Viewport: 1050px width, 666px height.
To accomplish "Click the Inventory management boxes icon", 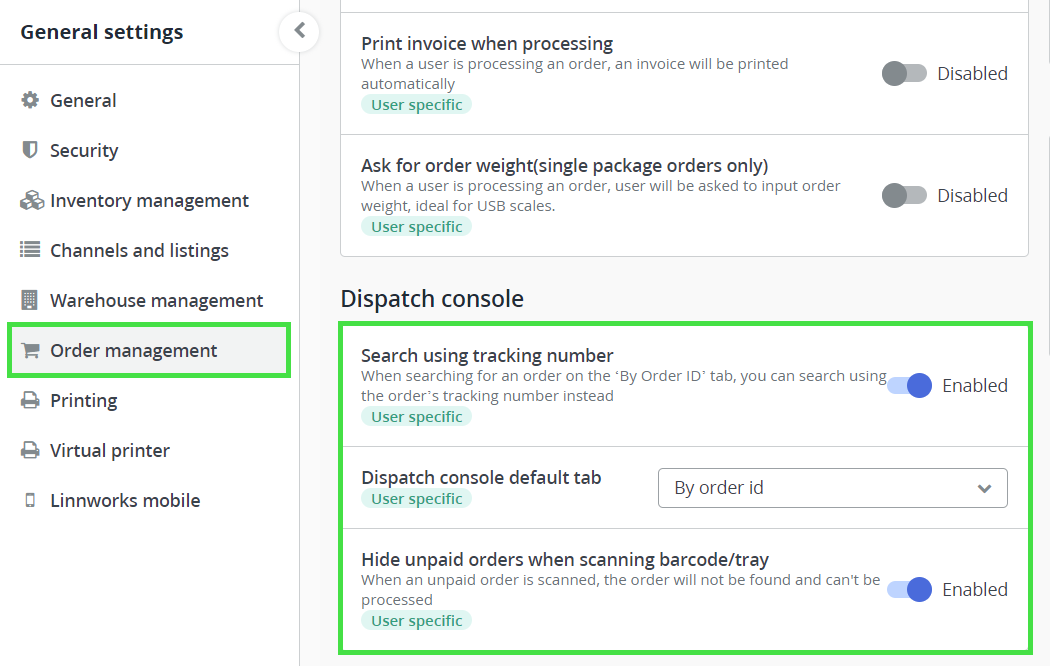I will pyautogui.click(x=31, y=201).
